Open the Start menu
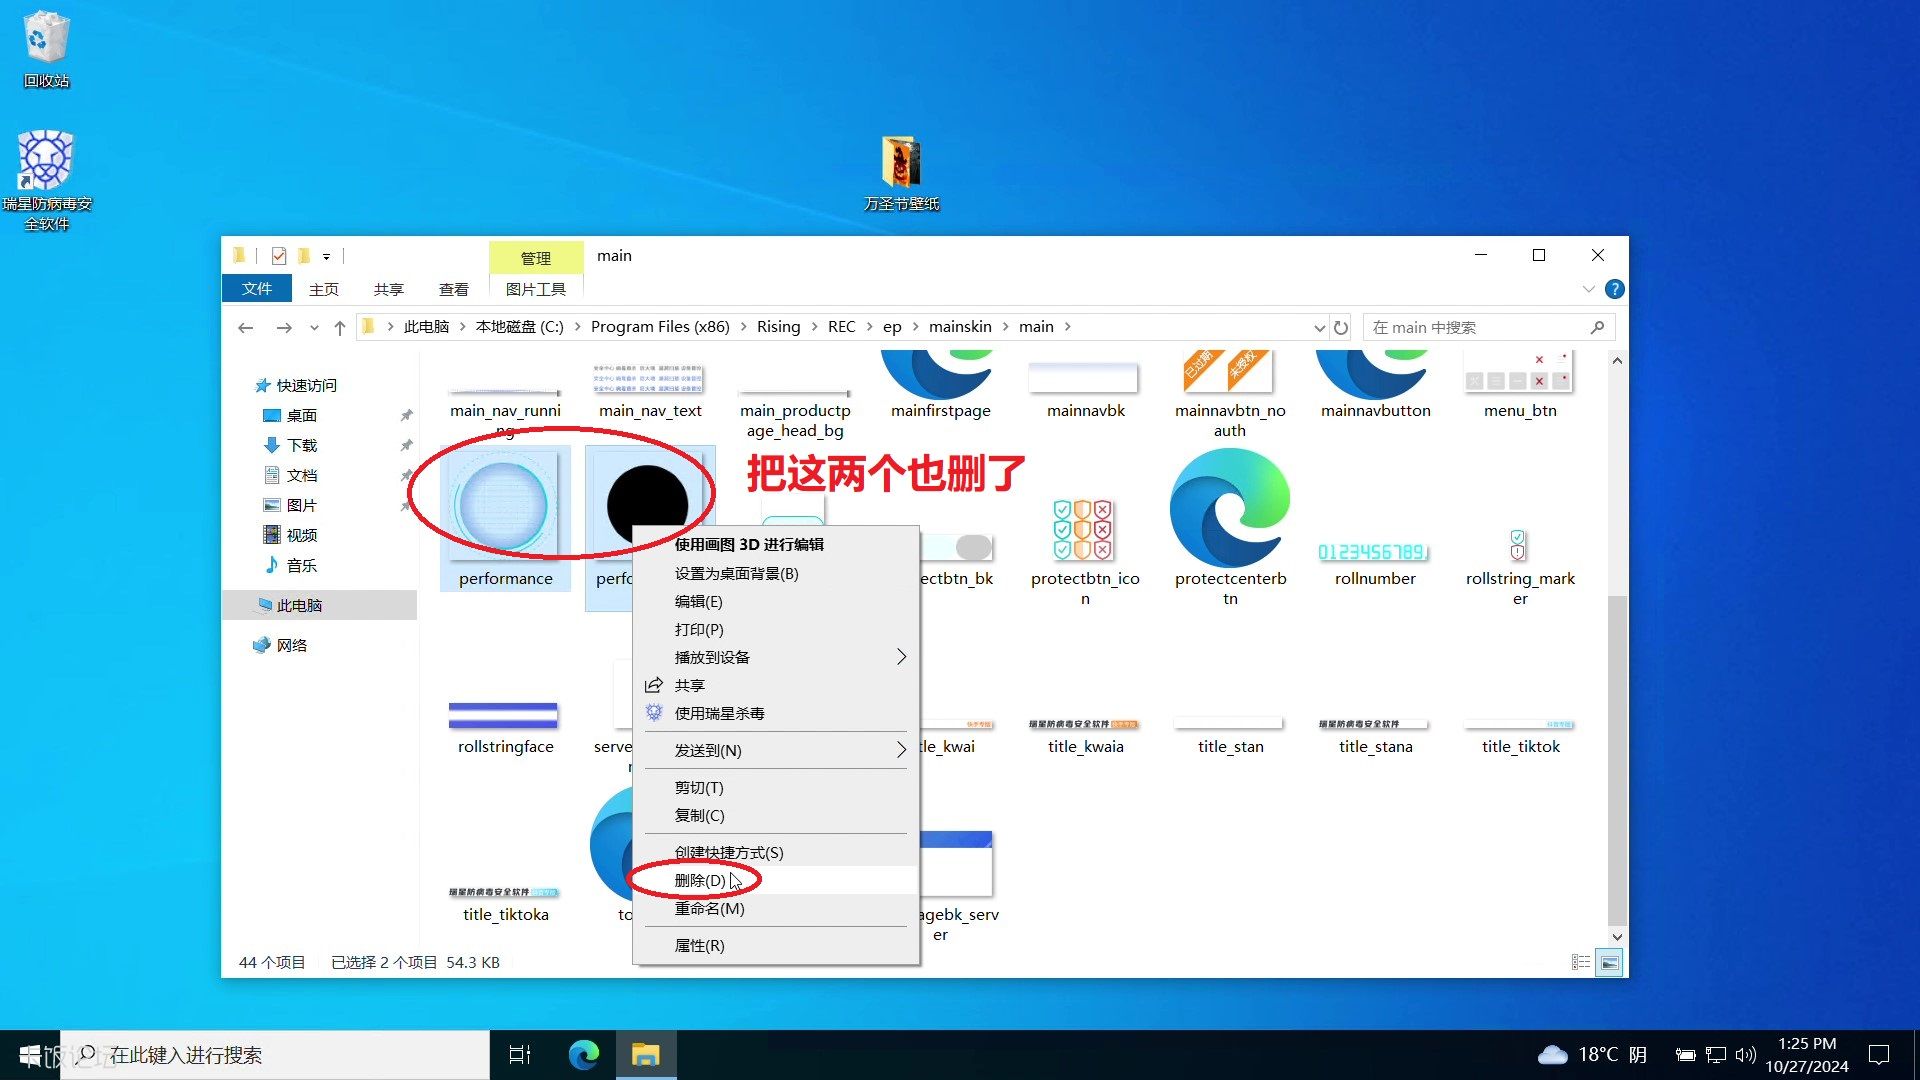Image resolution: width=1920 pixels, height=1080 pixels. pyautogui.click(x=30, y=1055)
